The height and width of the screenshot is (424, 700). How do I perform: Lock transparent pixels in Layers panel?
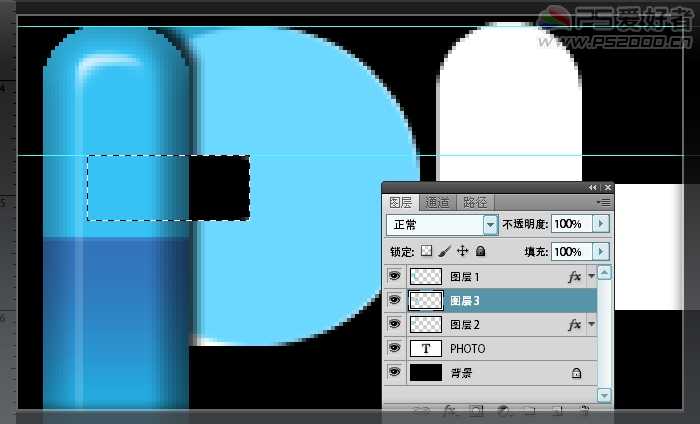pyautogui.click(x=426, y=251)
